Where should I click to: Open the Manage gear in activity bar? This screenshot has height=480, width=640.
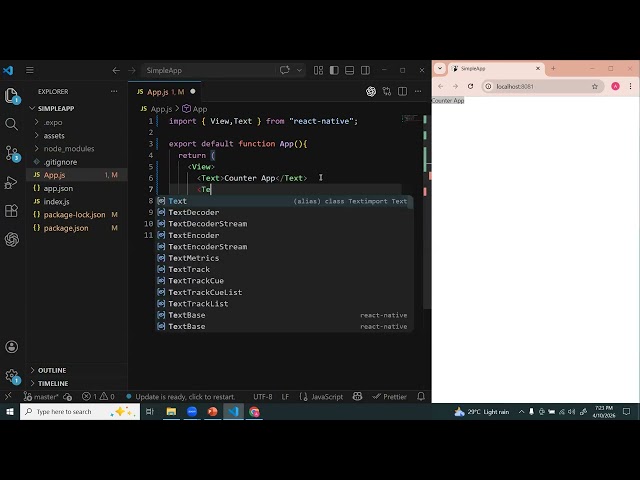coord(11,376)
